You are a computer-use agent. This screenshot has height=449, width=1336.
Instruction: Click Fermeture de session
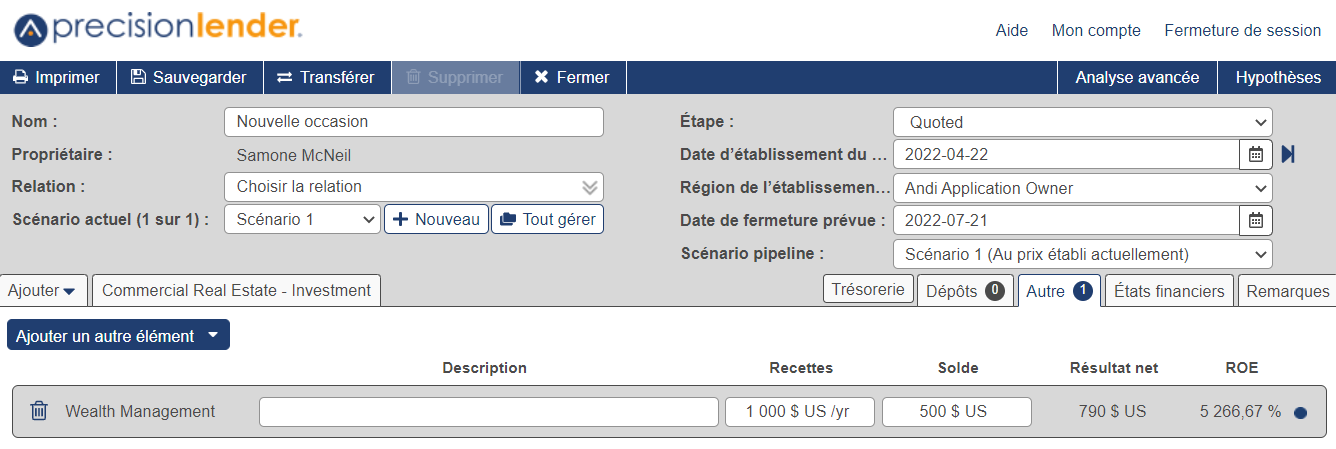pos(1243,31)
